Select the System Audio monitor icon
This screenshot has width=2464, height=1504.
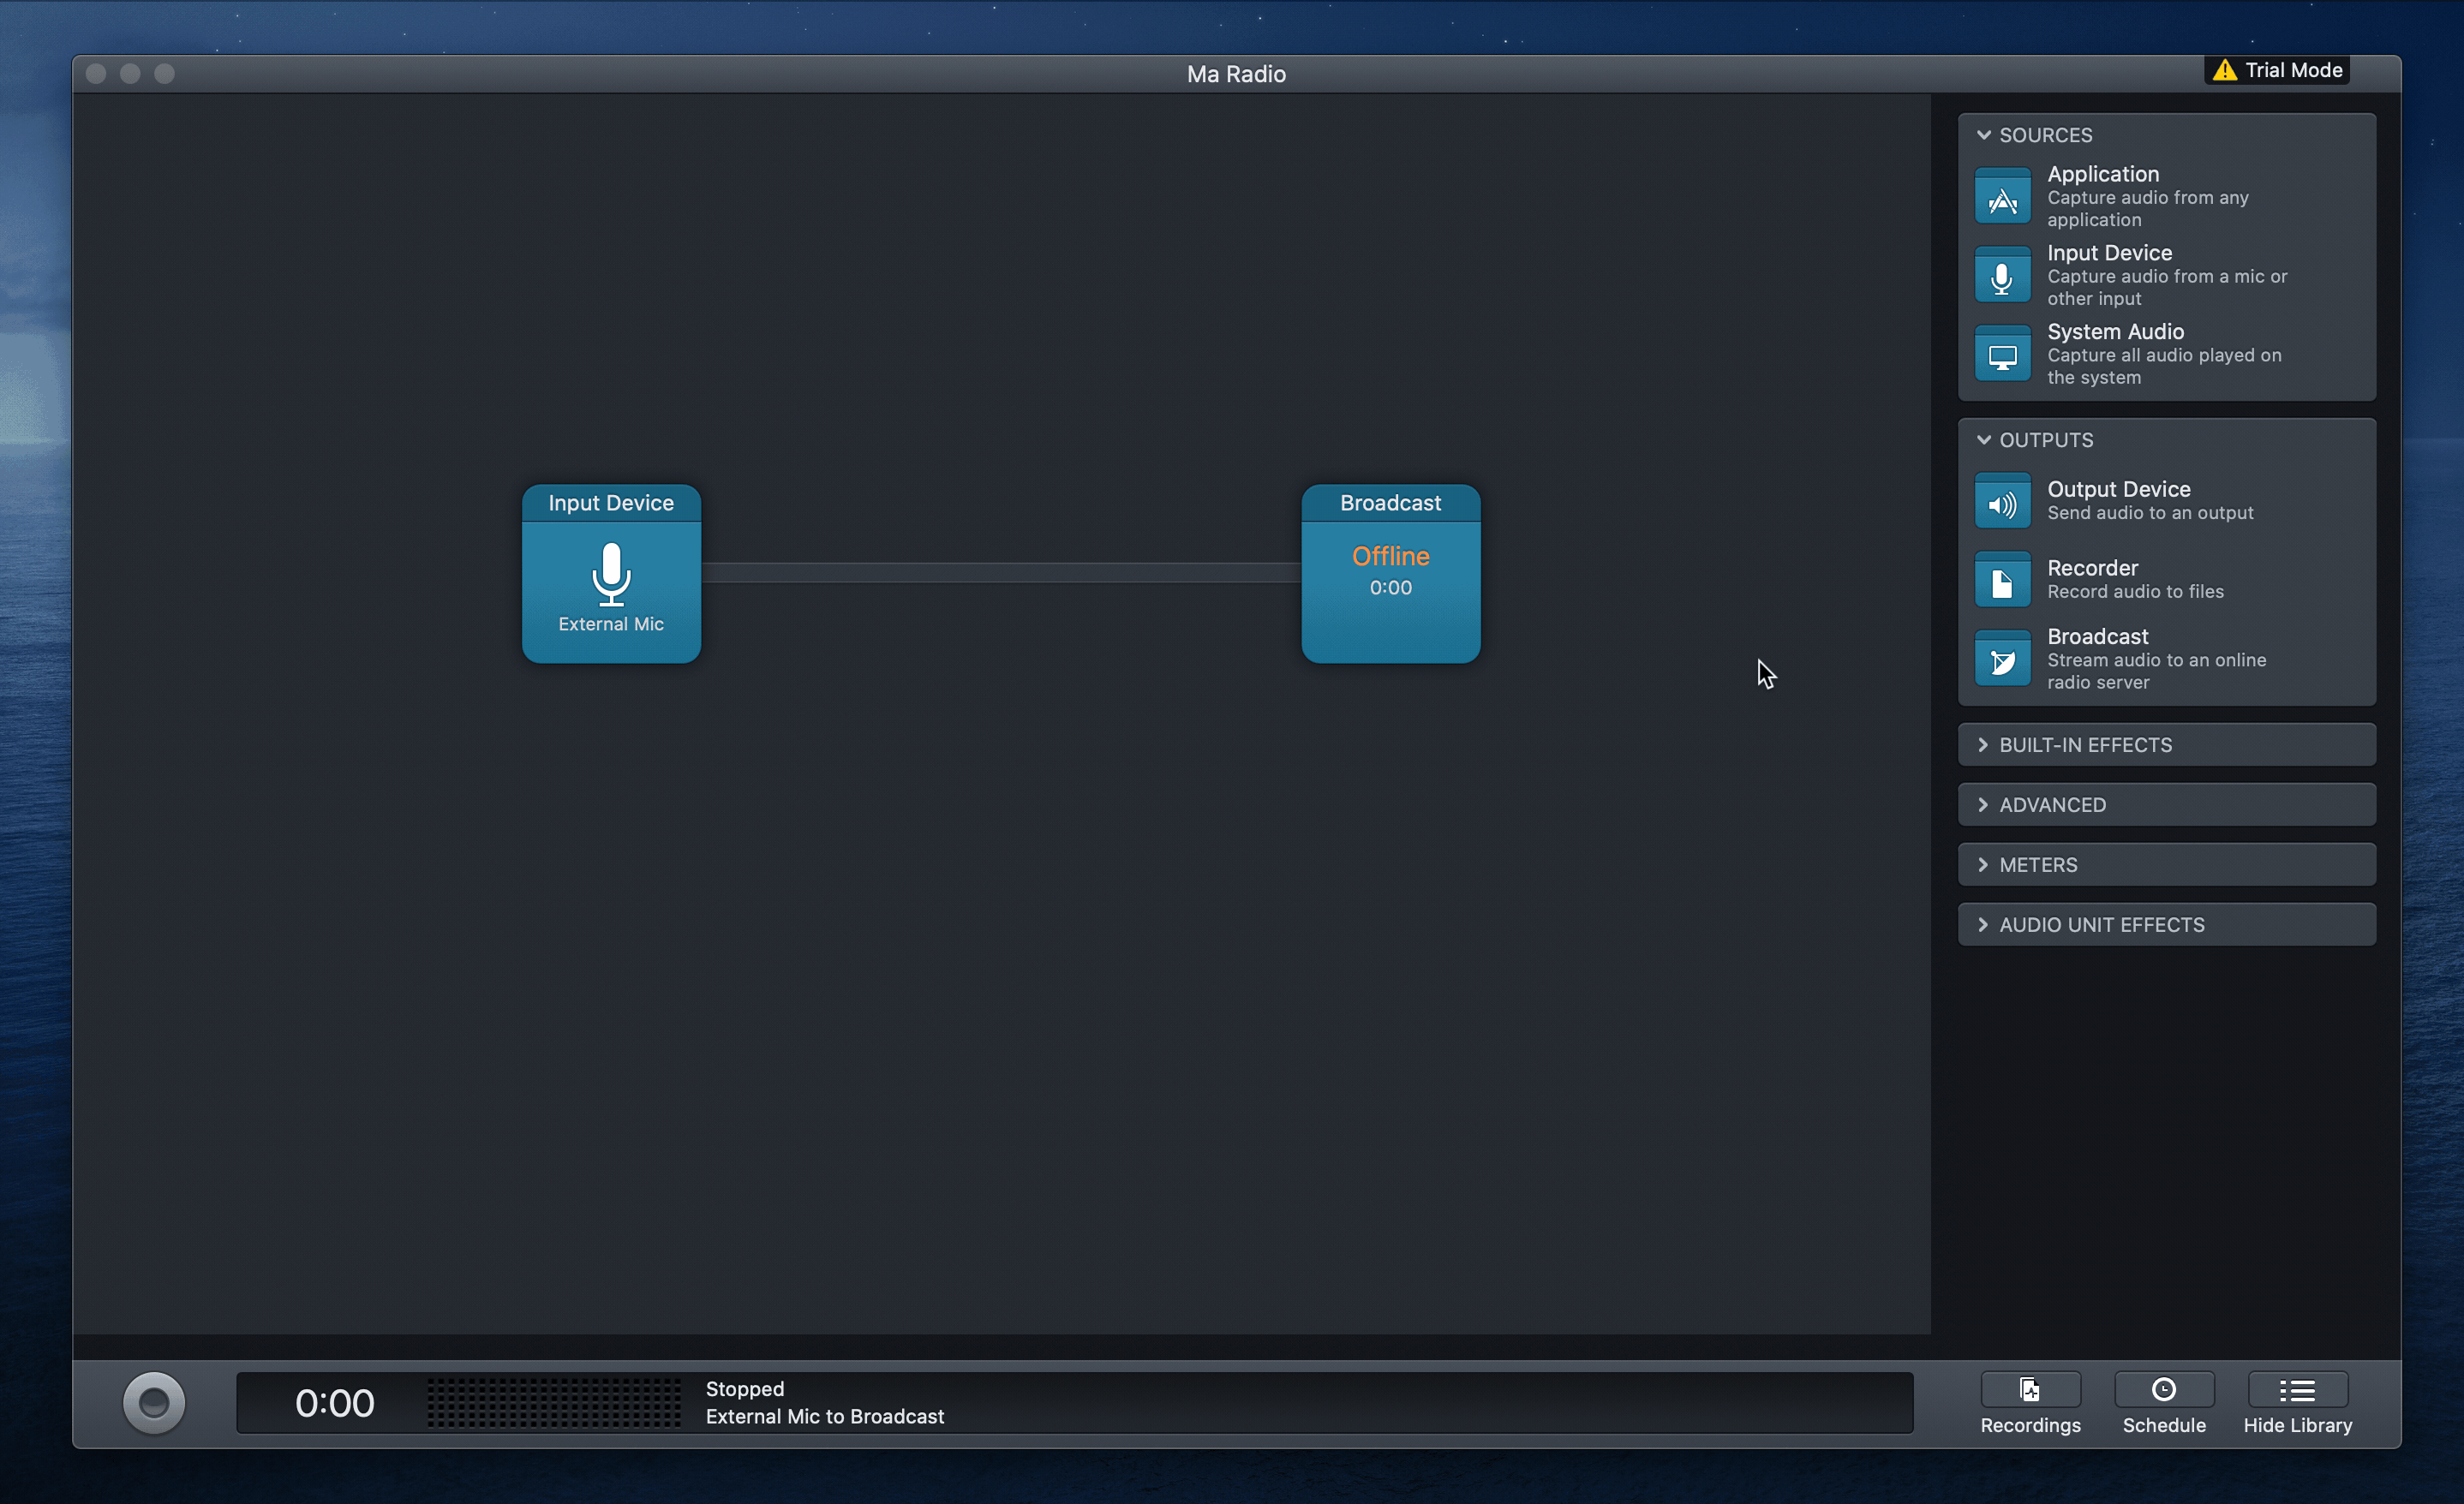pyautogui.click(x=2002, y=355)
